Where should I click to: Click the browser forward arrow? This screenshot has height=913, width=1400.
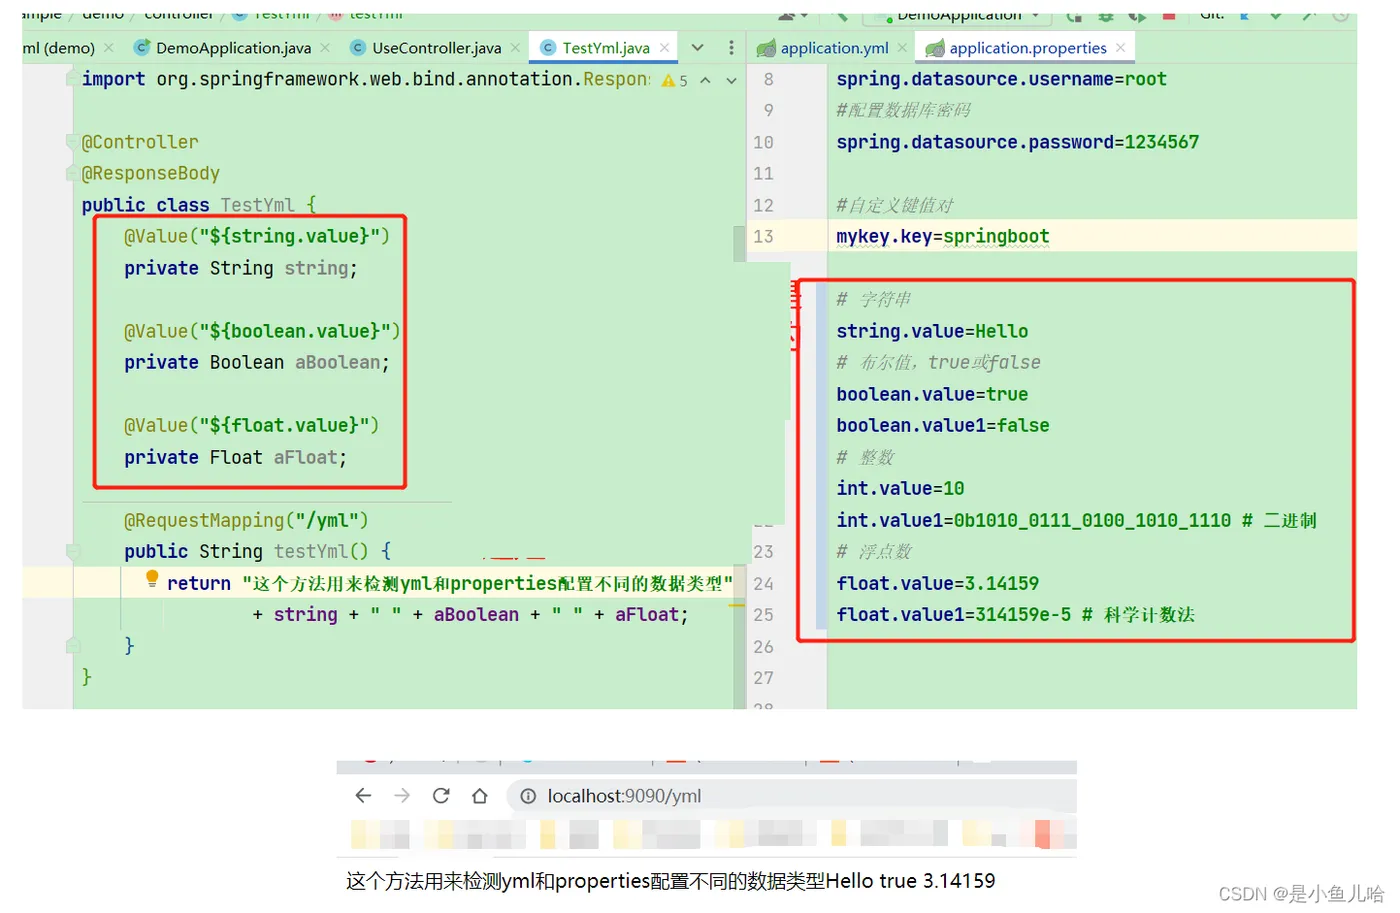402,796
